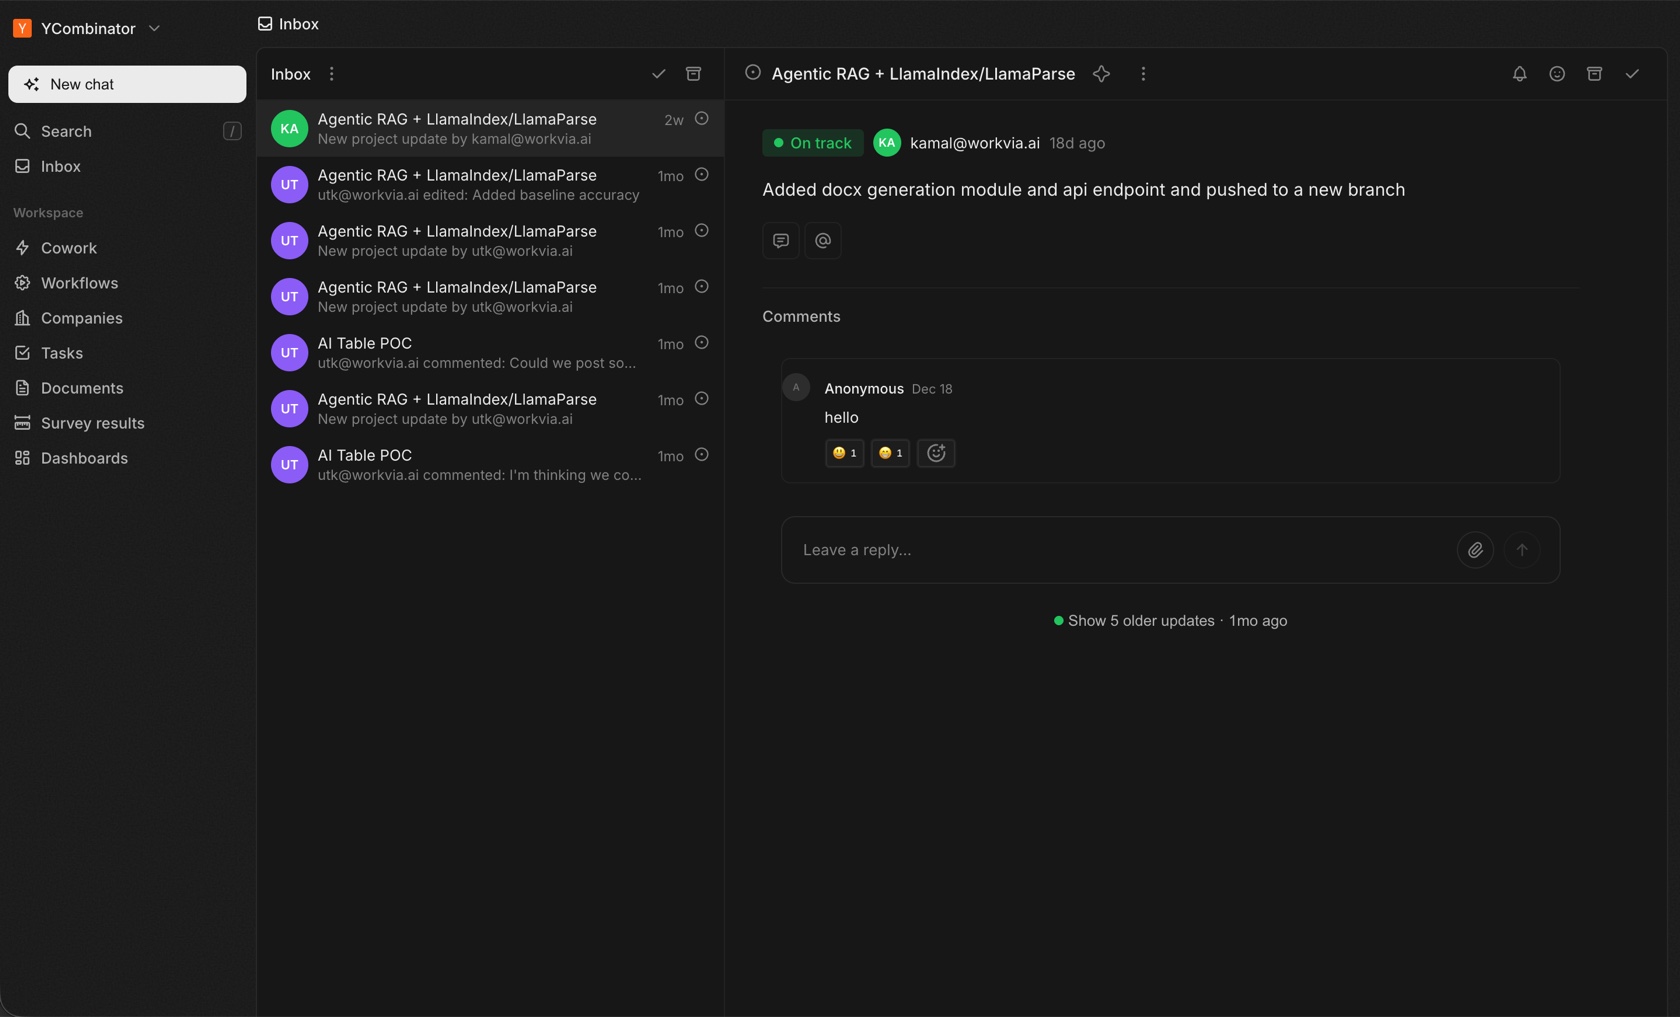This screenshot has height=1017, width=1680.
Task: Open the AI Table POC 'I'm thinking we' notification
Action: click(x=490, y=464)
